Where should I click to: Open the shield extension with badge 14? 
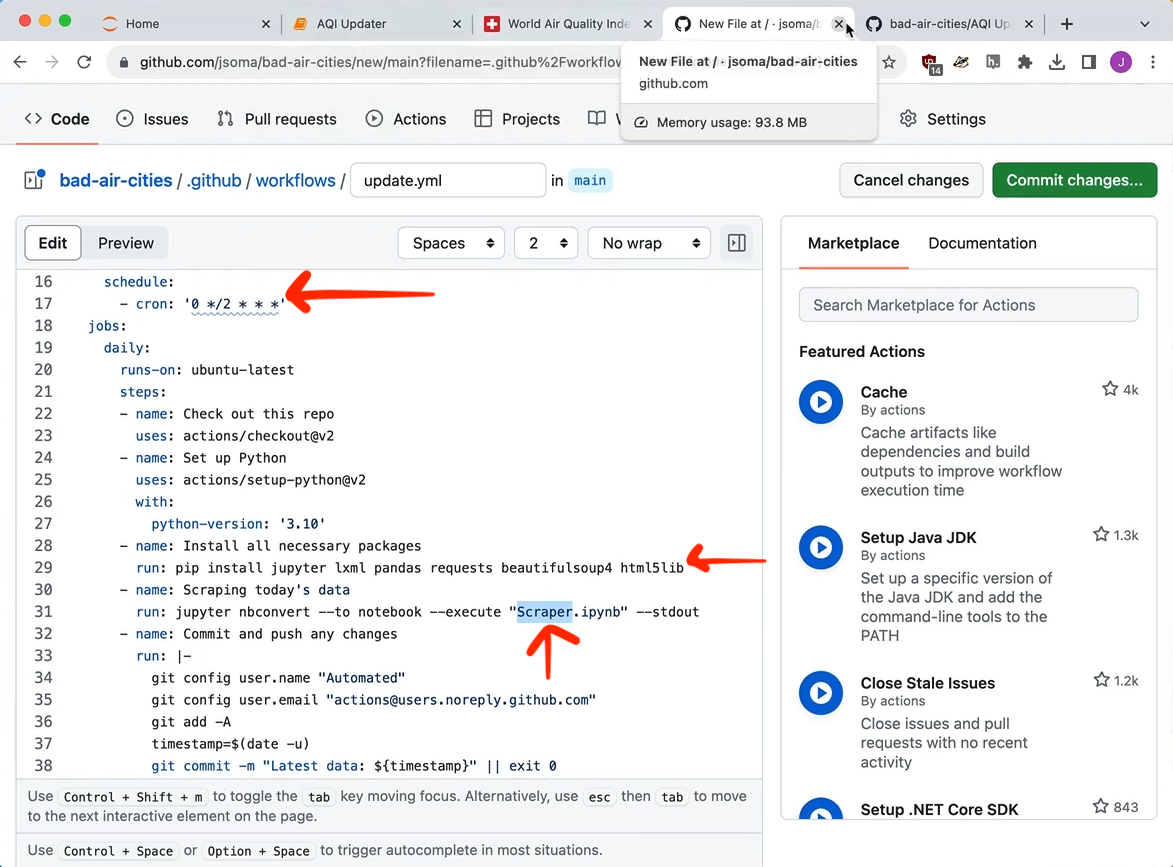click(x=930, y=63)
